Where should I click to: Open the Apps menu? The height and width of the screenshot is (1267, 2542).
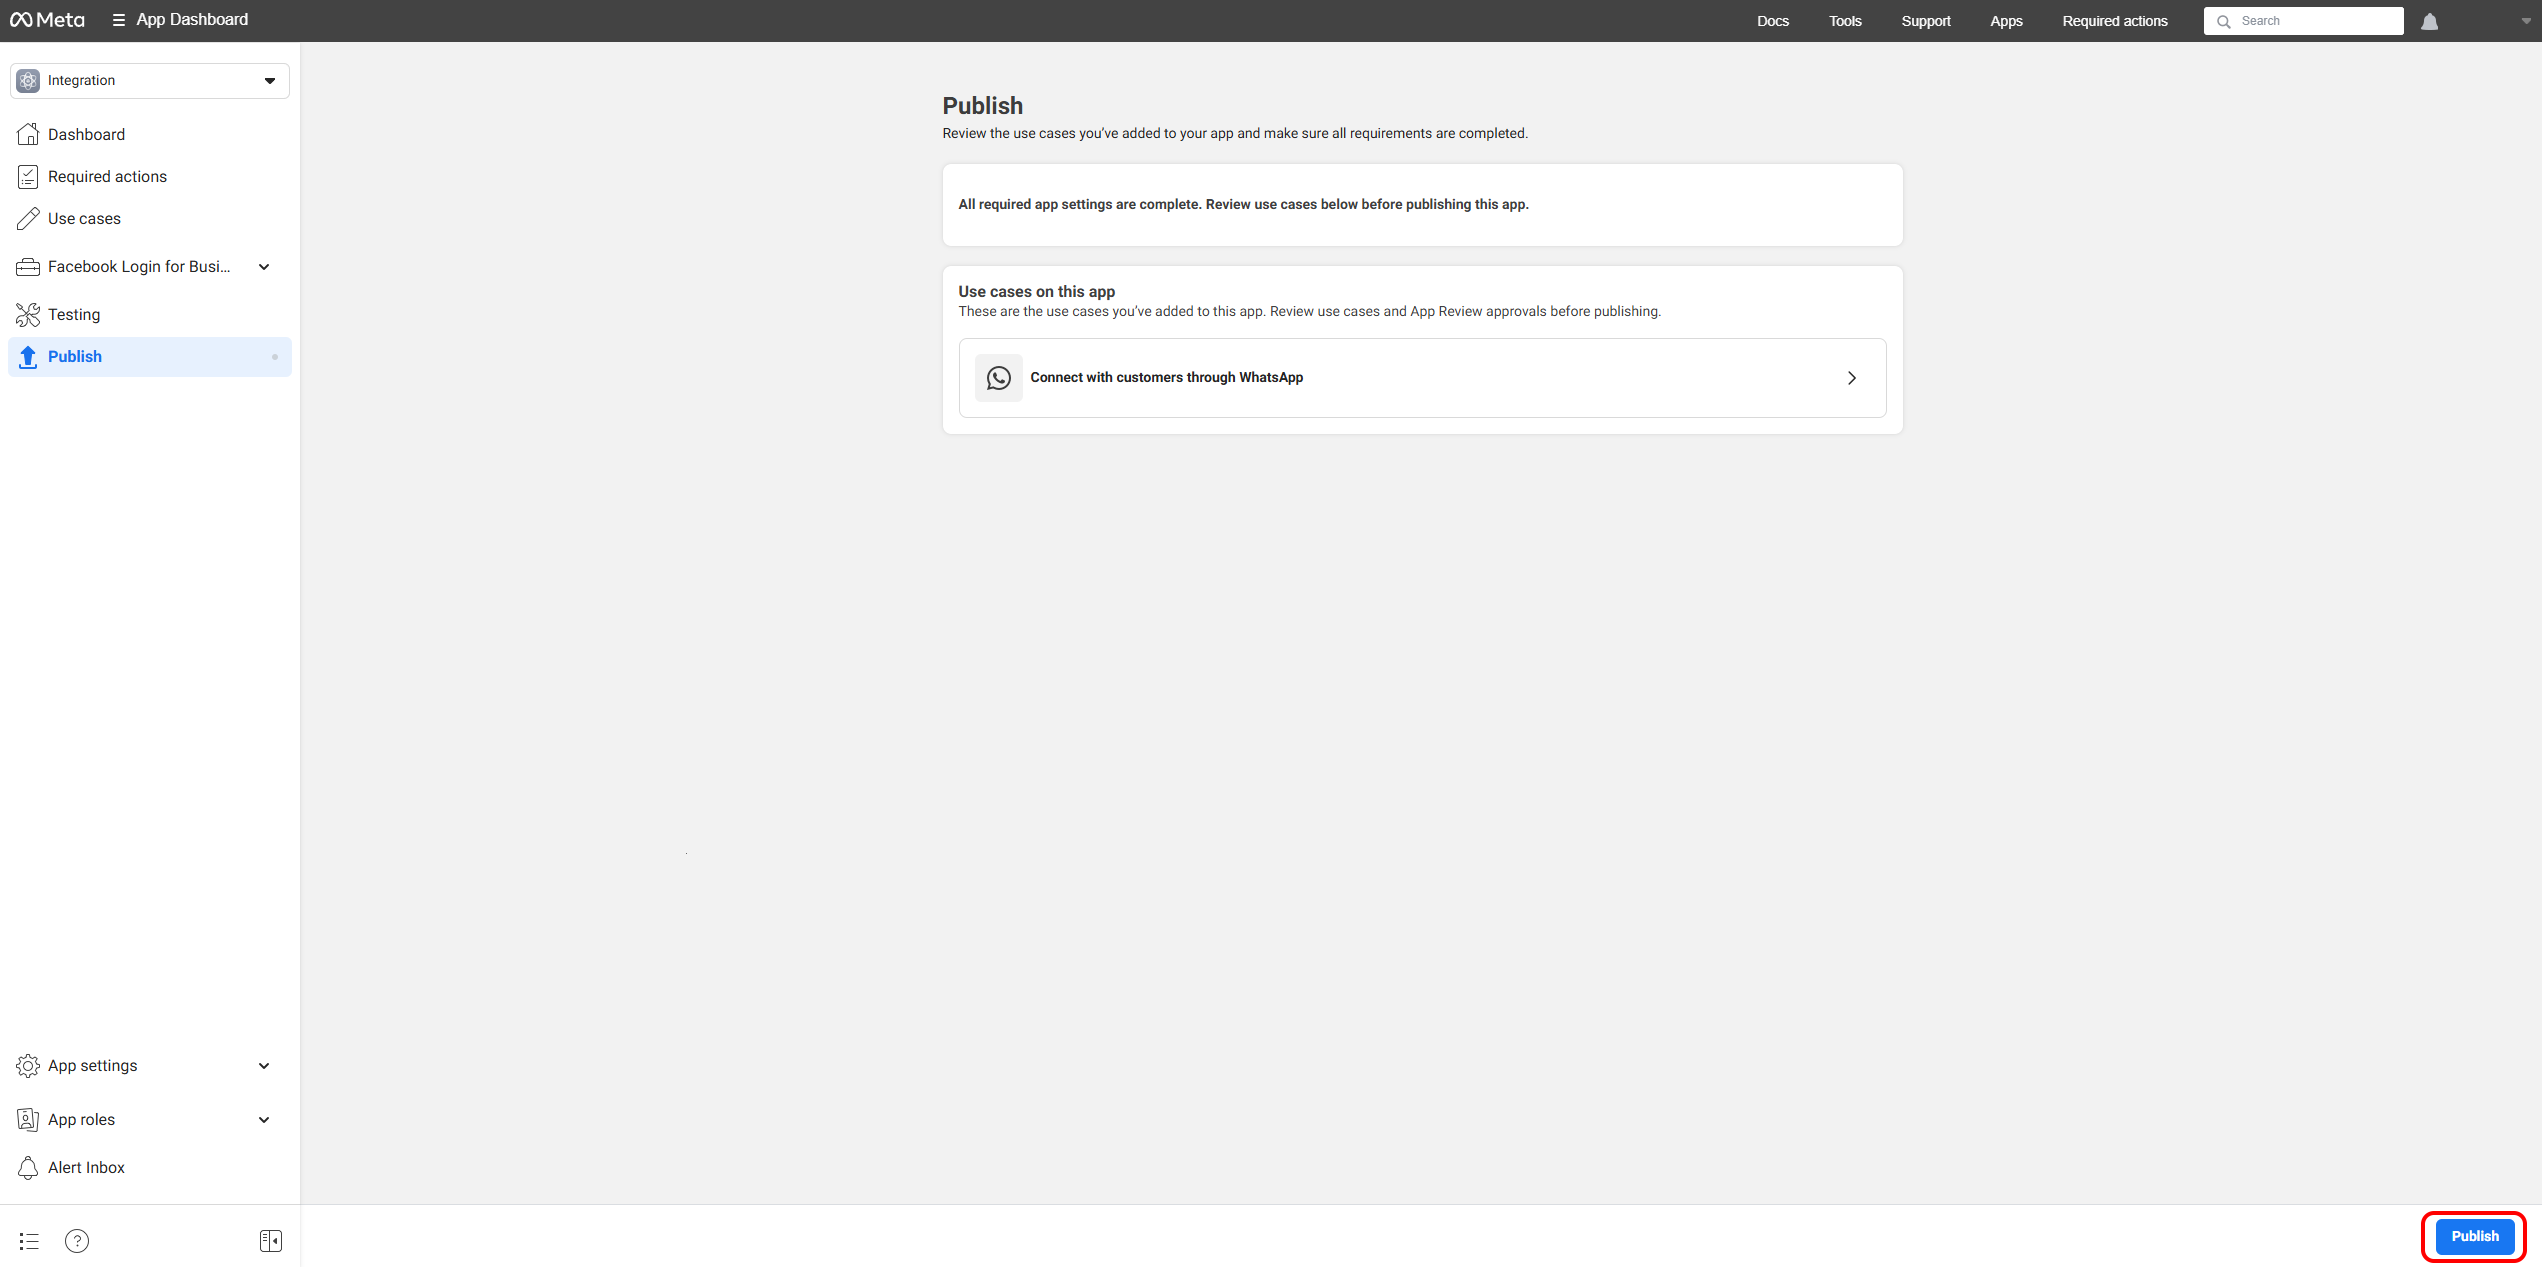click(2006, 21)
